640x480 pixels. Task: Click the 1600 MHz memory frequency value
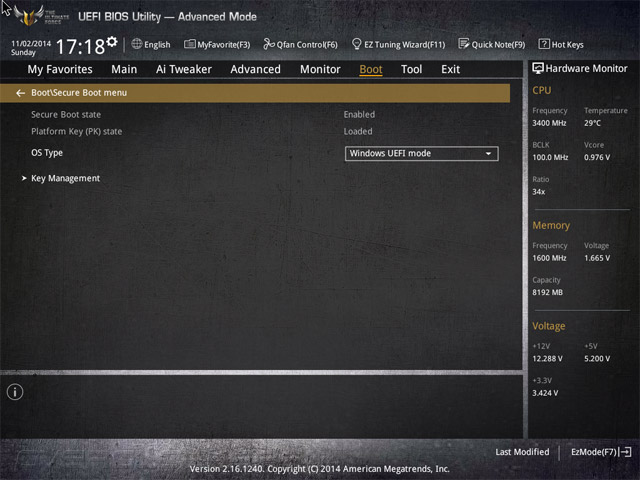[x=549, y=258]
